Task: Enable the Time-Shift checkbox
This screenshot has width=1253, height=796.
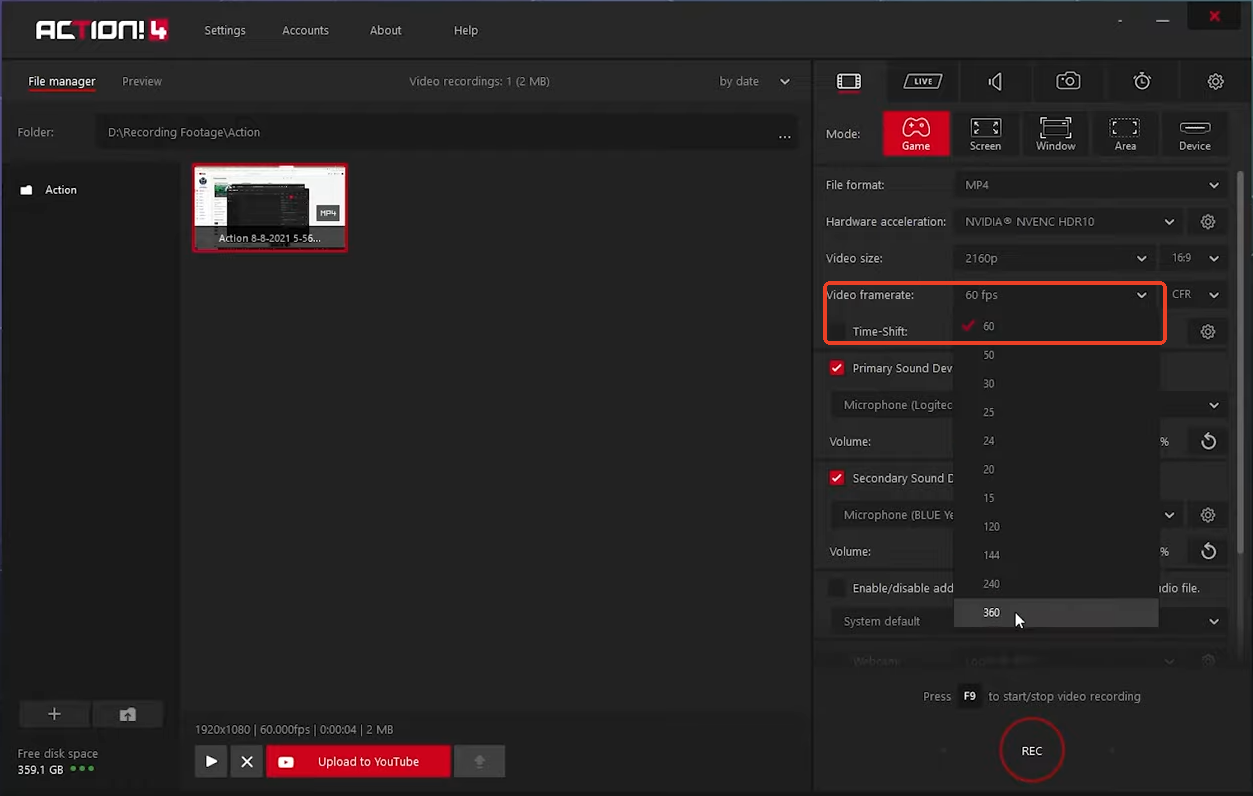Action: pos(837,331)
